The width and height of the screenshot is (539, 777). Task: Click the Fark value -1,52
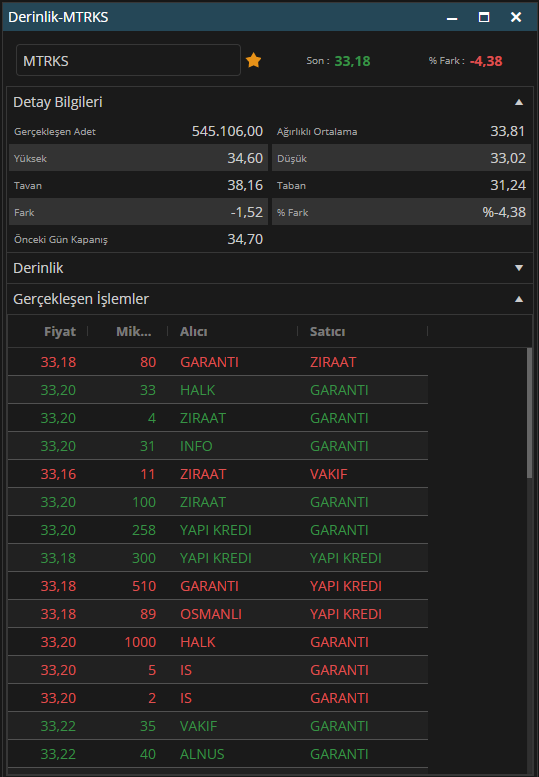(x=247, y=212)
